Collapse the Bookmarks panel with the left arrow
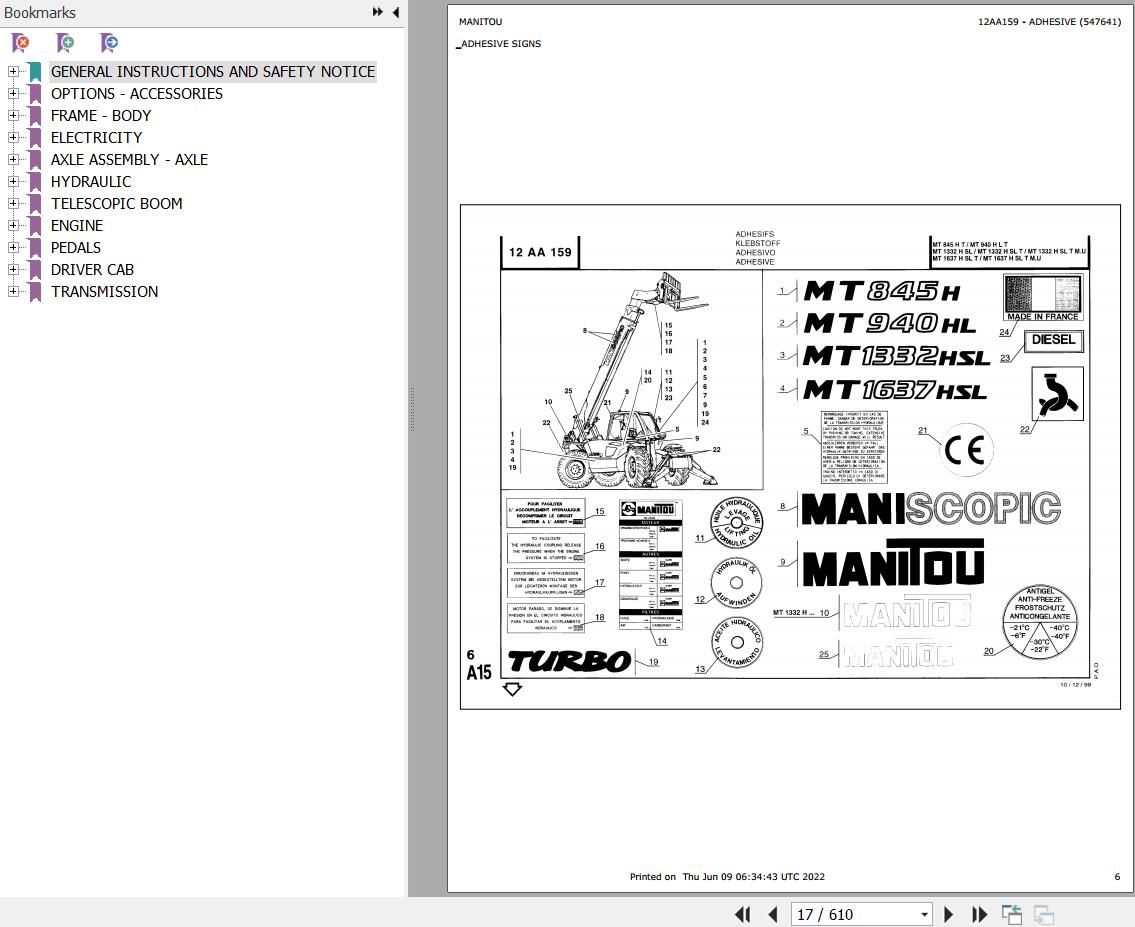 click(396, 12)
